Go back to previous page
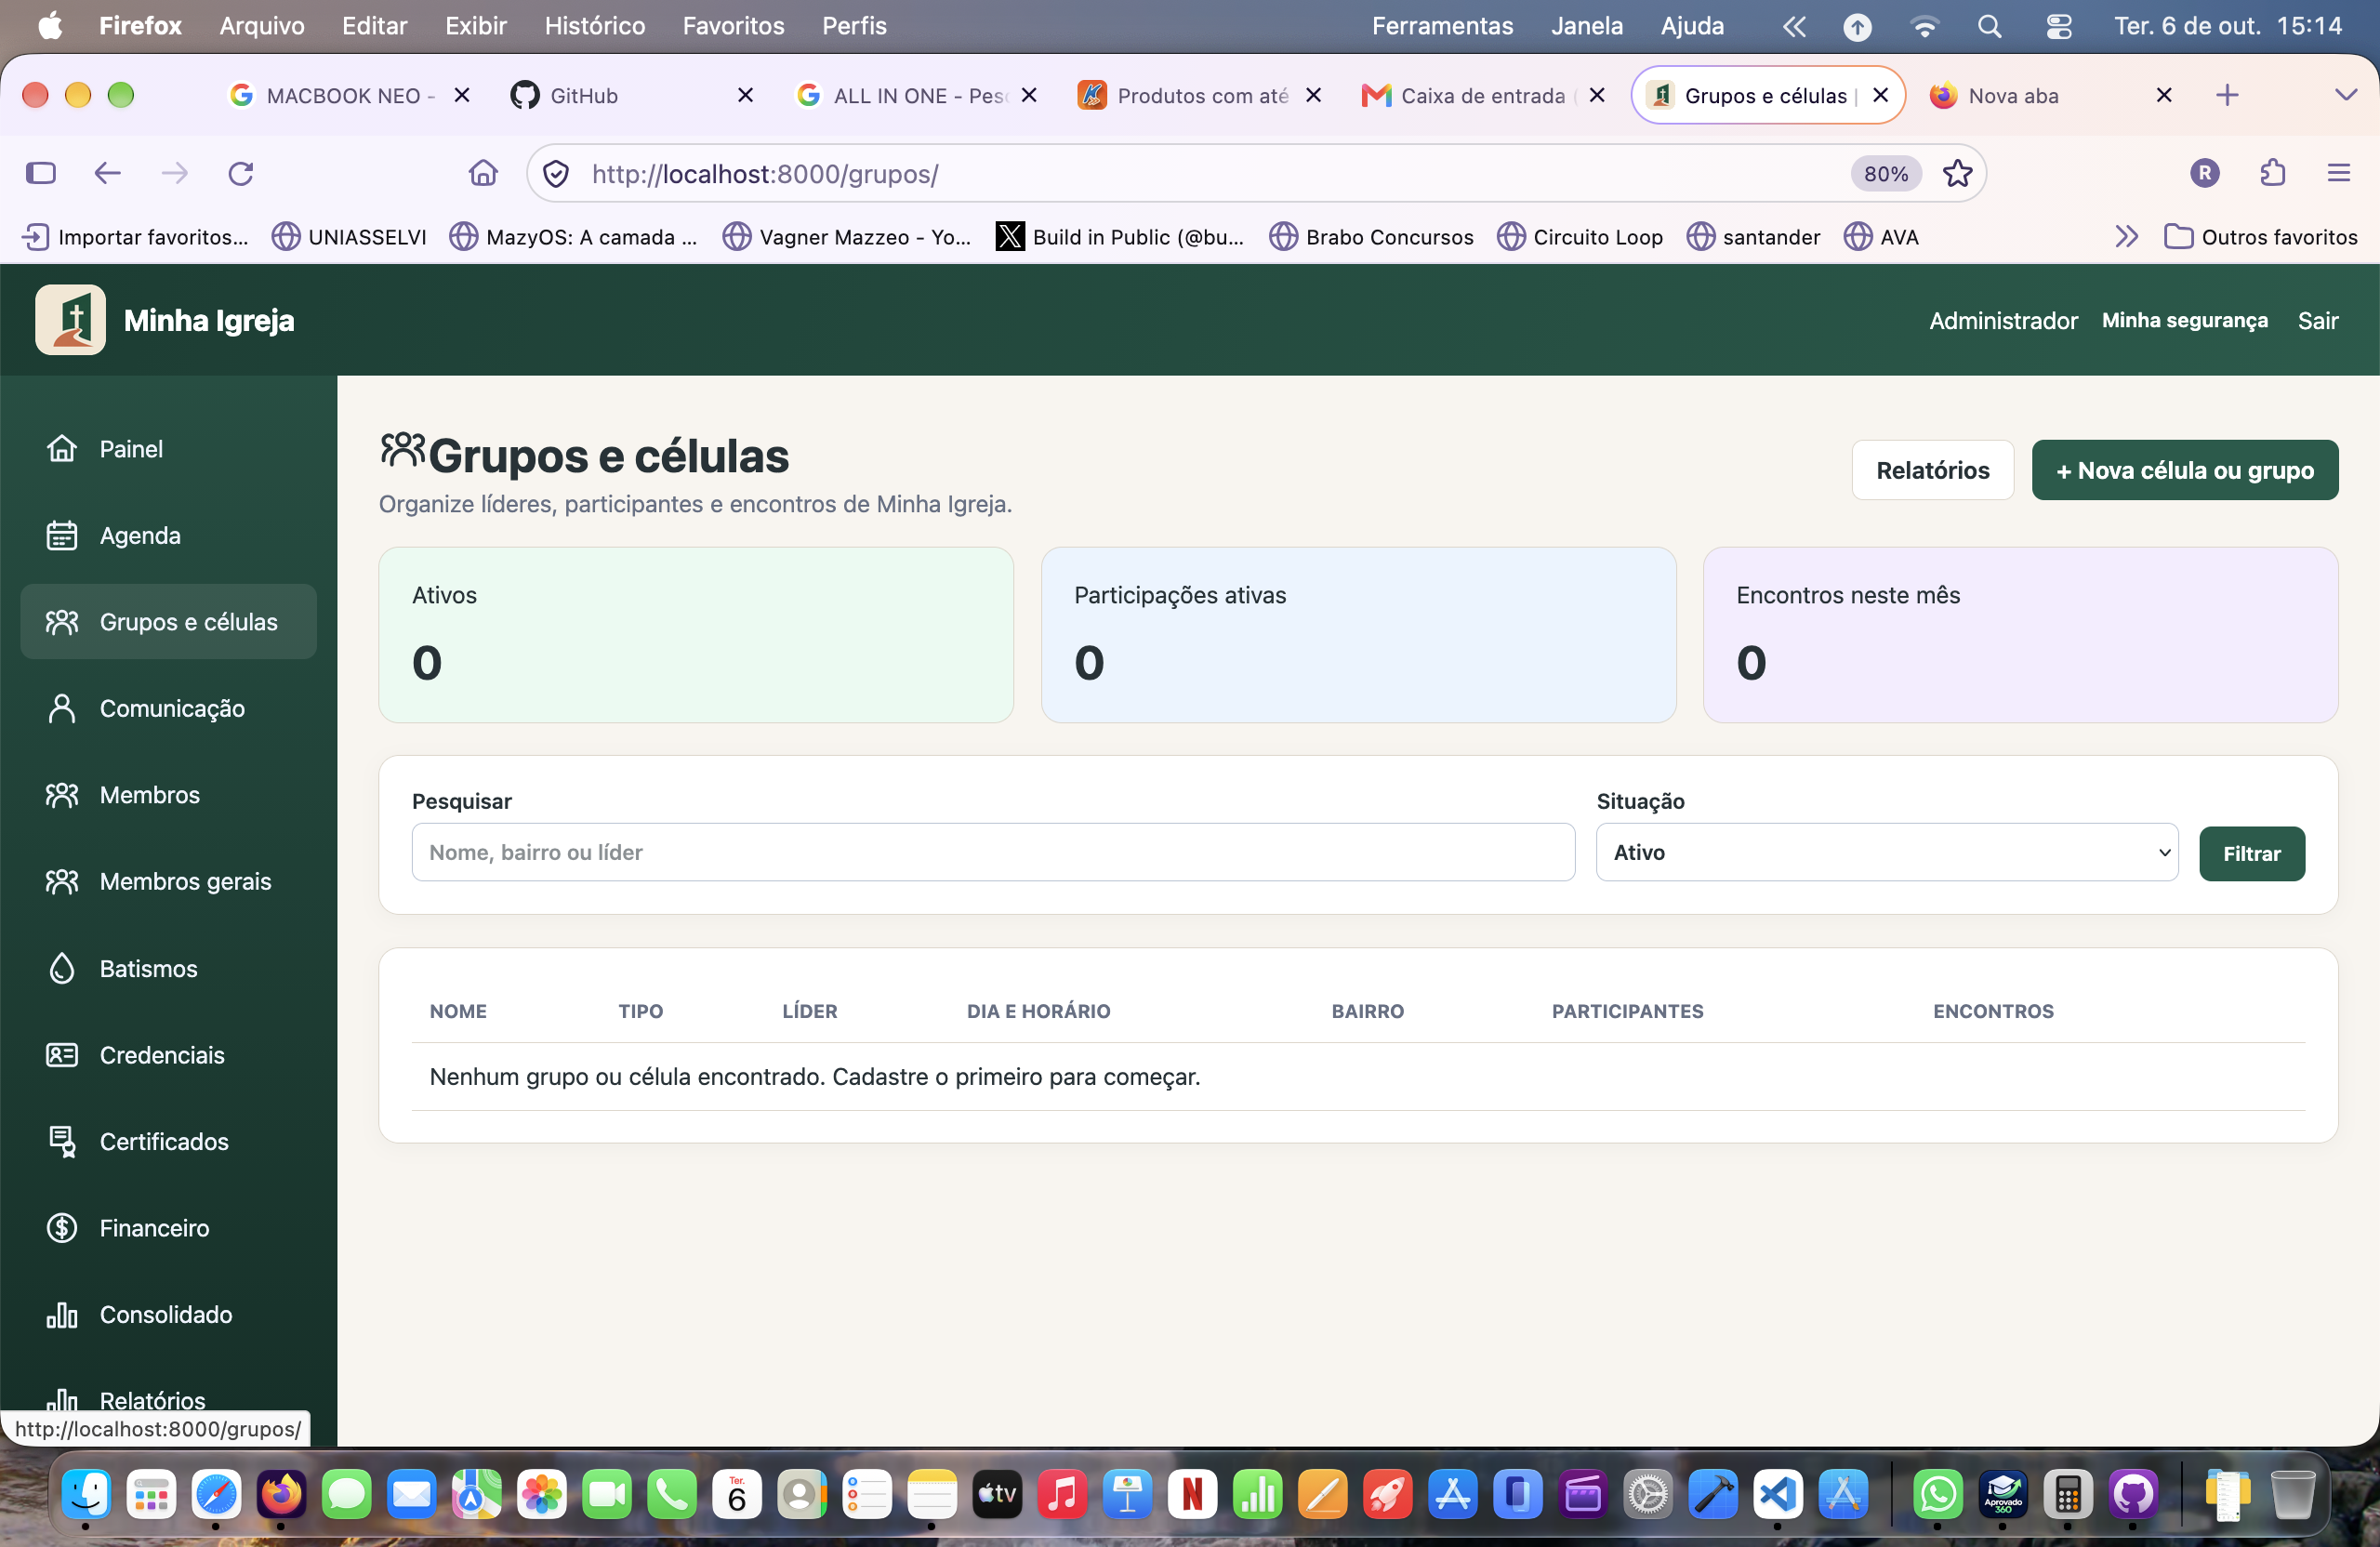This screenshot has height=1547, width=2380. pos(107,173)
